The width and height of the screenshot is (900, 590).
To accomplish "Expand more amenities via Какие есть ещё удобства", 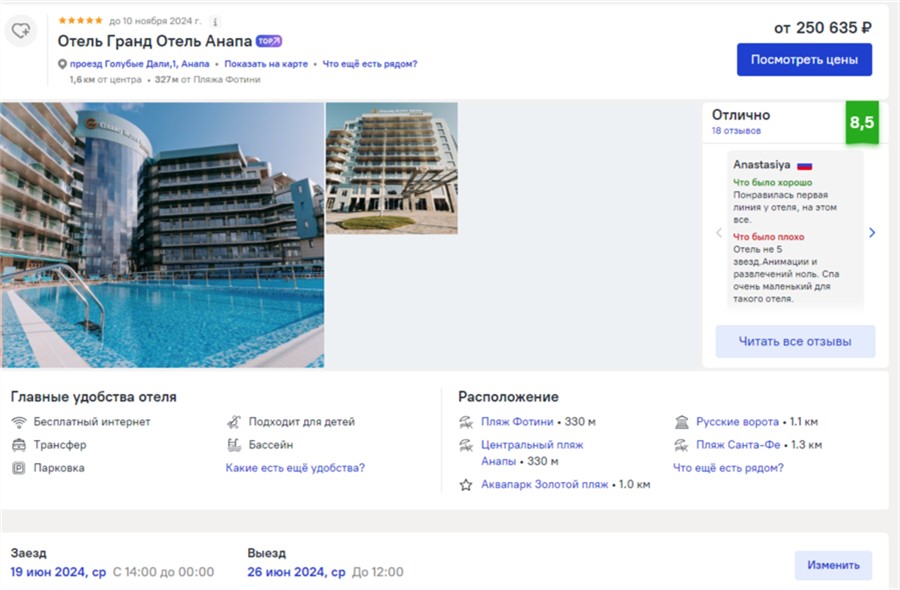I will coord(295,468).
